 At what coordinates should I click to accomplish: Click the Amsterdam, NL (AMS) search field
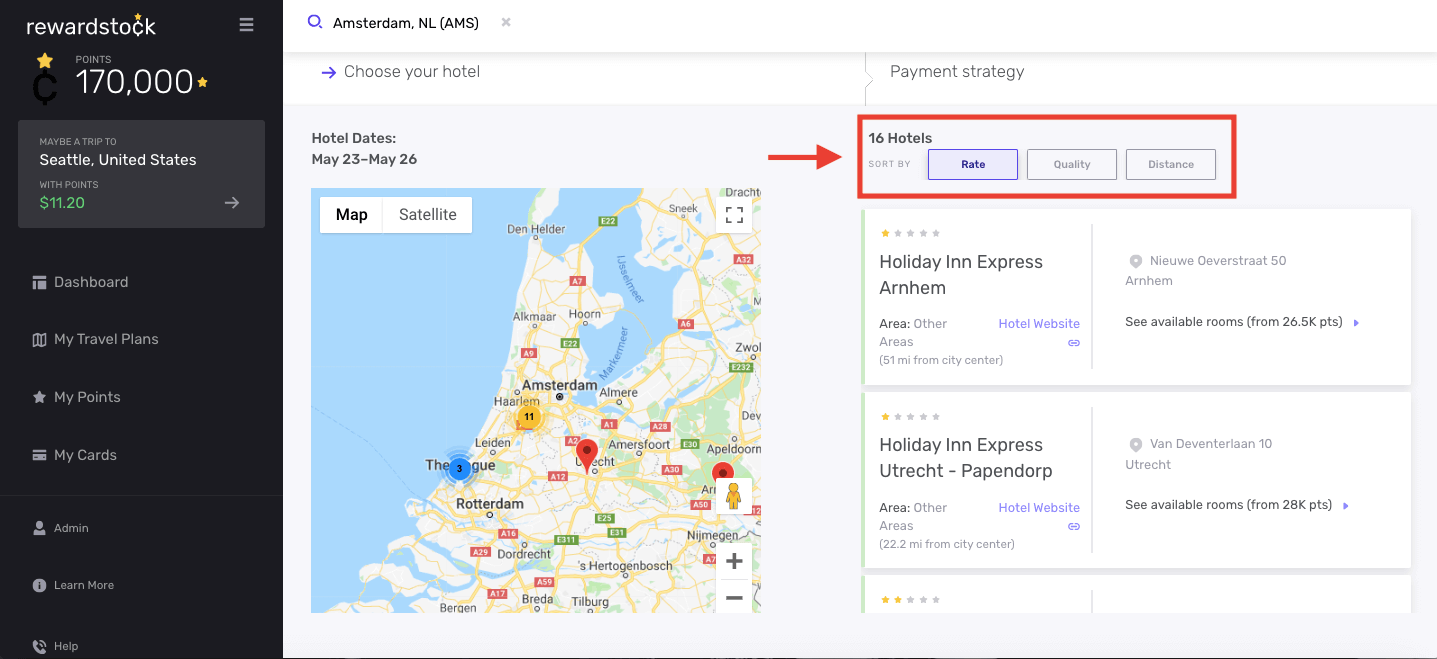pos(406,23)
